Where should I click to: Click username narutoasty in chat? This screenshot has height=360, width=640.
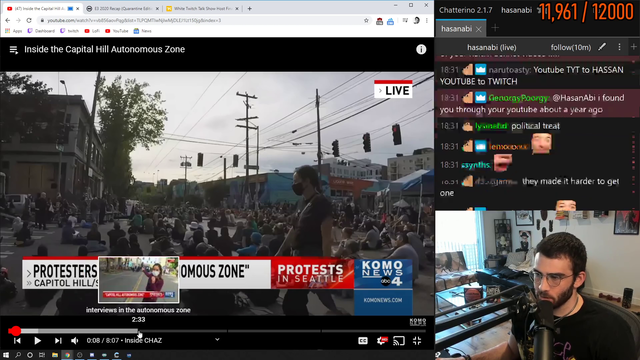(509, 70)
